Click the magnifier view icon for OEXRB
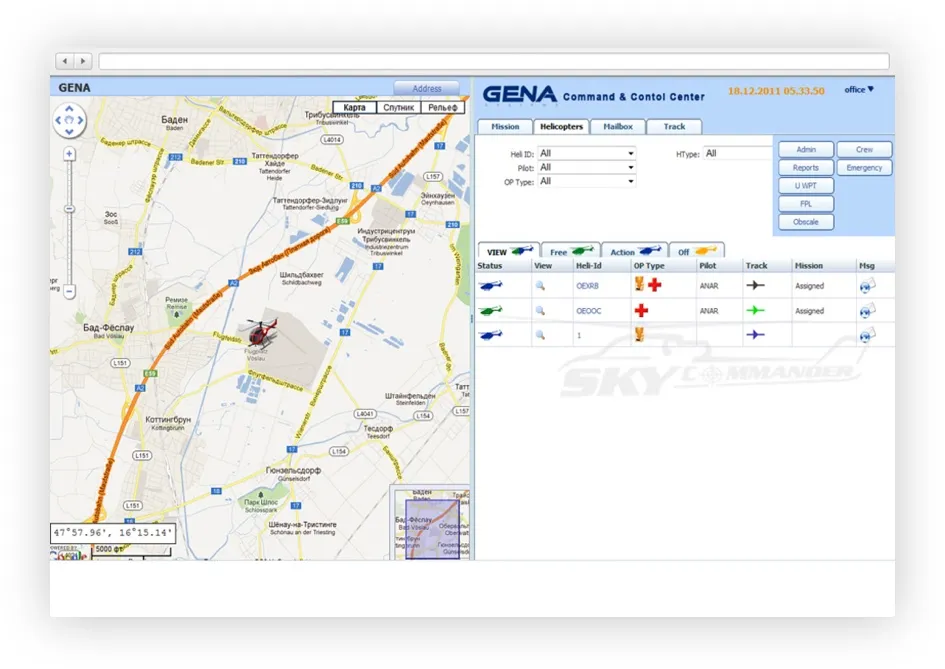Image resolution: width=945 pixels, height=669 pixels. point(540,286)
